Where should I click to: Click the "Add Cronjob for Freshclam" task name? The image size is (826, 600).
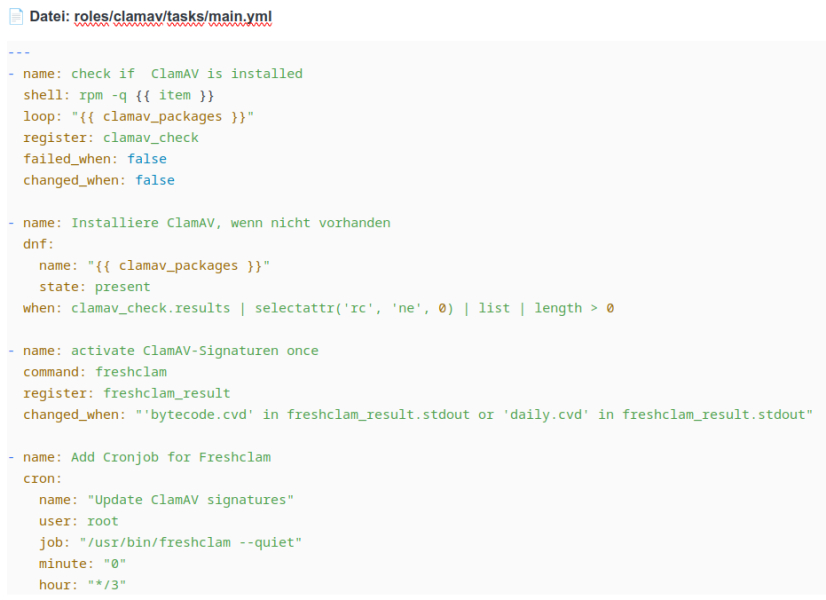170,457
